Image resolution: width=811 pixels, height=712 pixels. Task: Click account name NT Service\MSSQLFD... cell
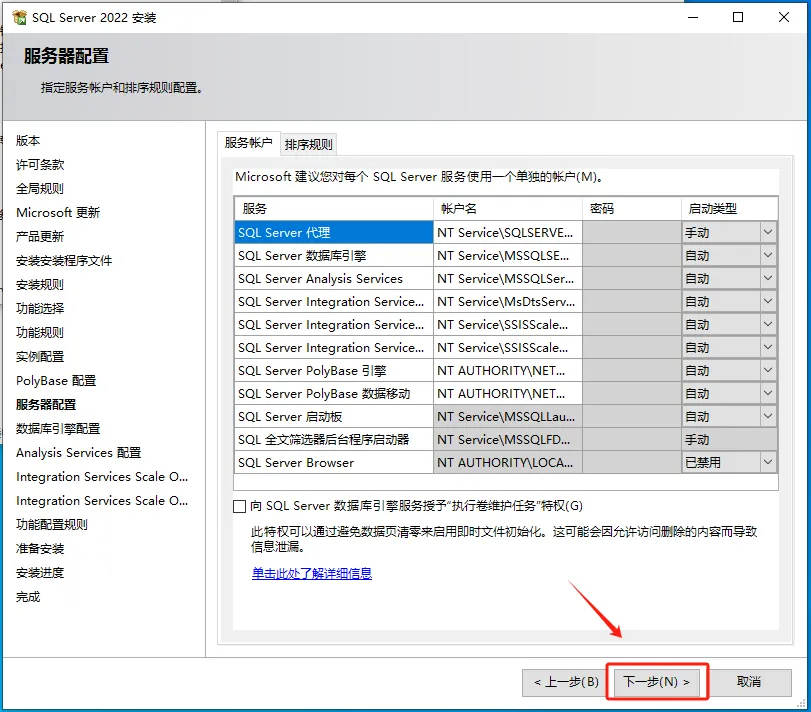tap(508, 440)
